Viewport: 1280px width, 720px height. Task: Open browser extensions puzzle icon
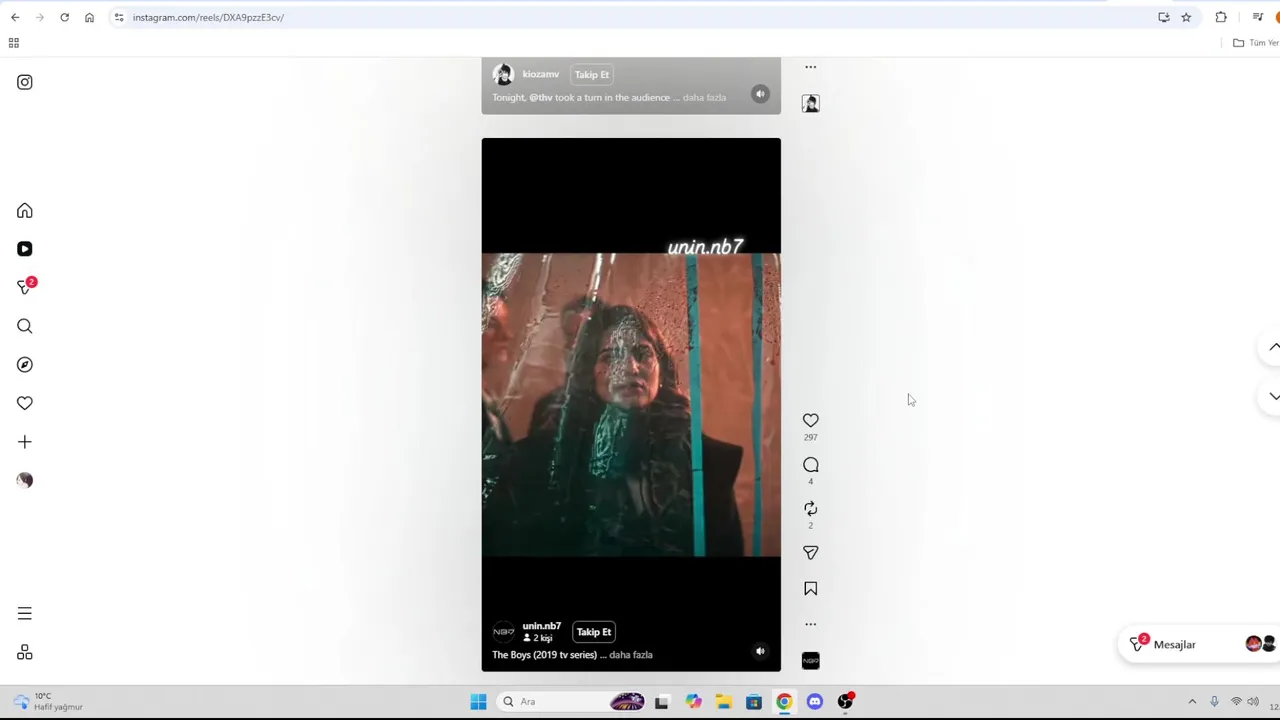1221,17
